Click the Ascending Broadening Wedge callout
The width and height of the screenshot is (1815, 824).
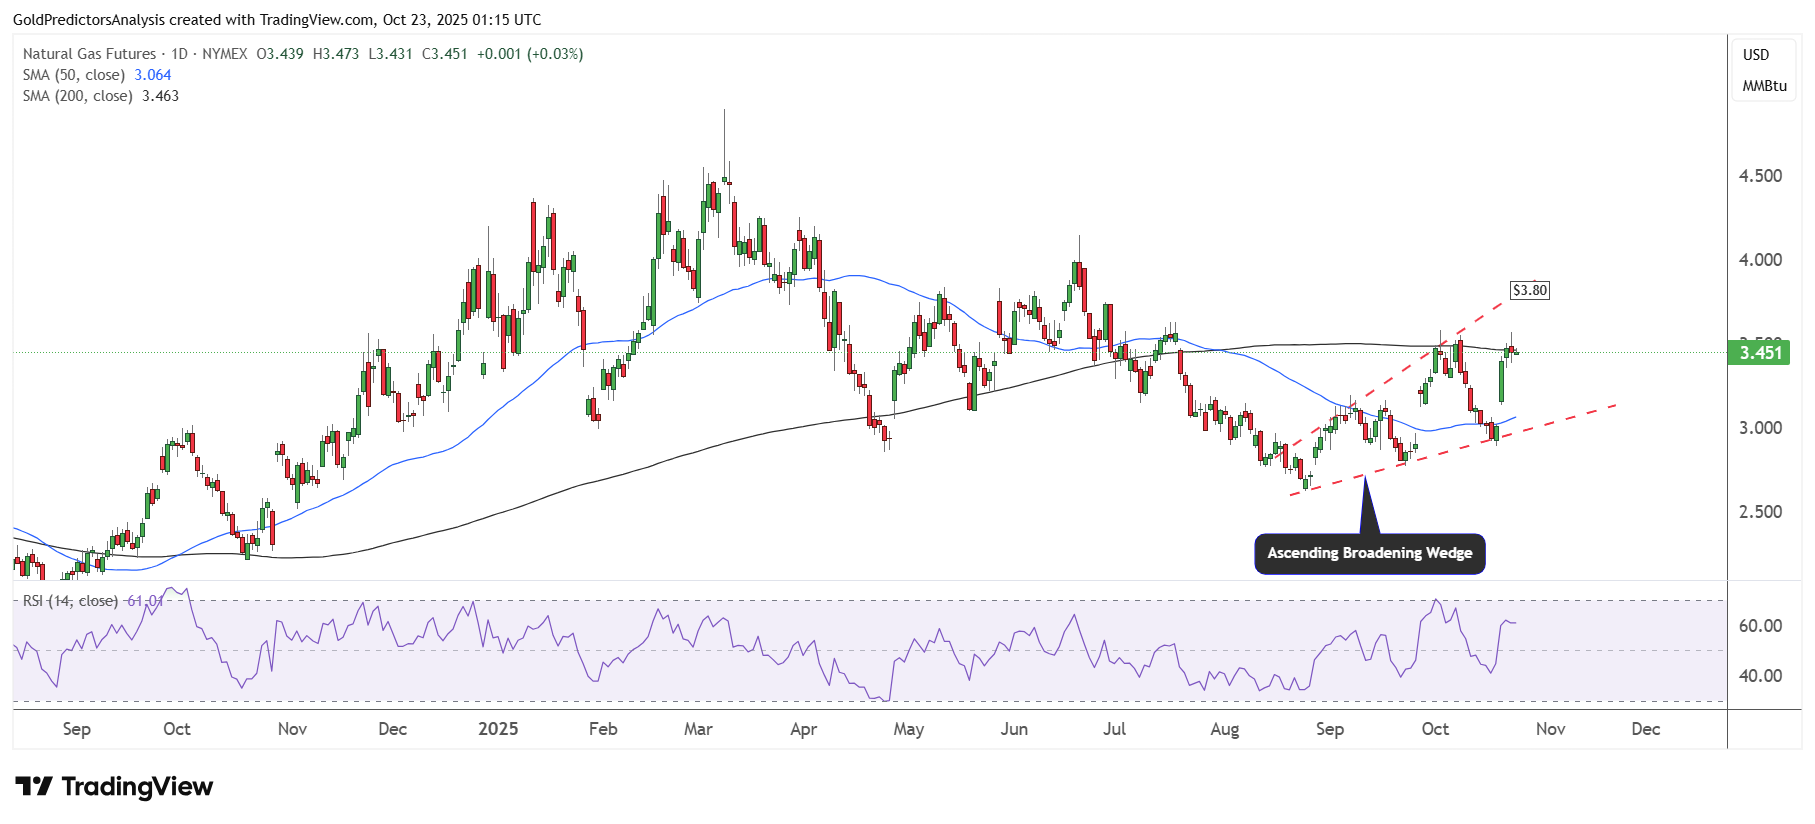tap(1369, 553)
